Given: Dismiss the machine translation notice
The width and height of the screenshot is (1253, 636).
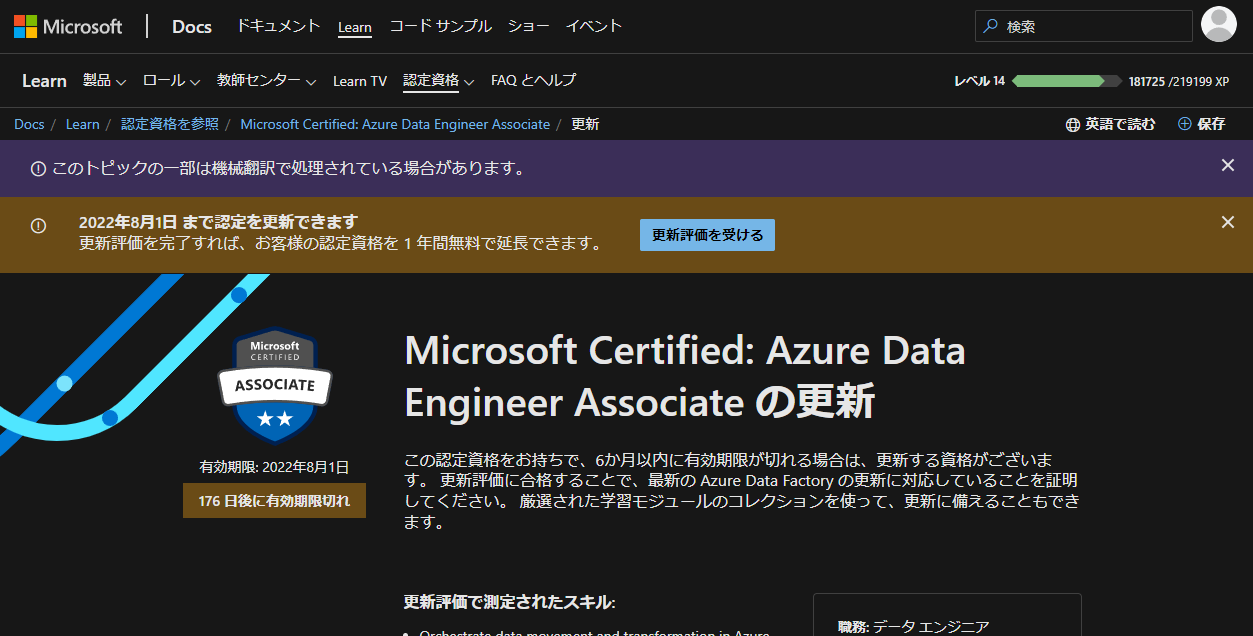Looking at the screenshot, I should 1228,165.
